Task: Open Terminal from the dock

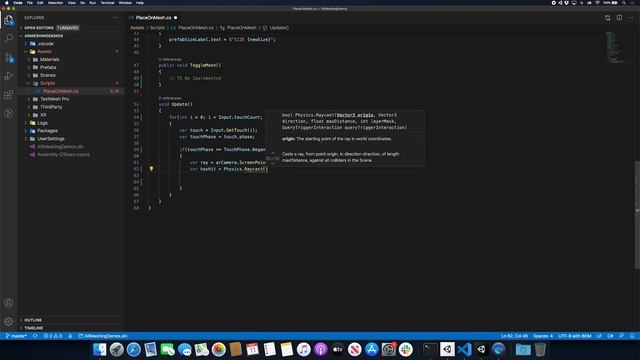Action: coord(430,349)
